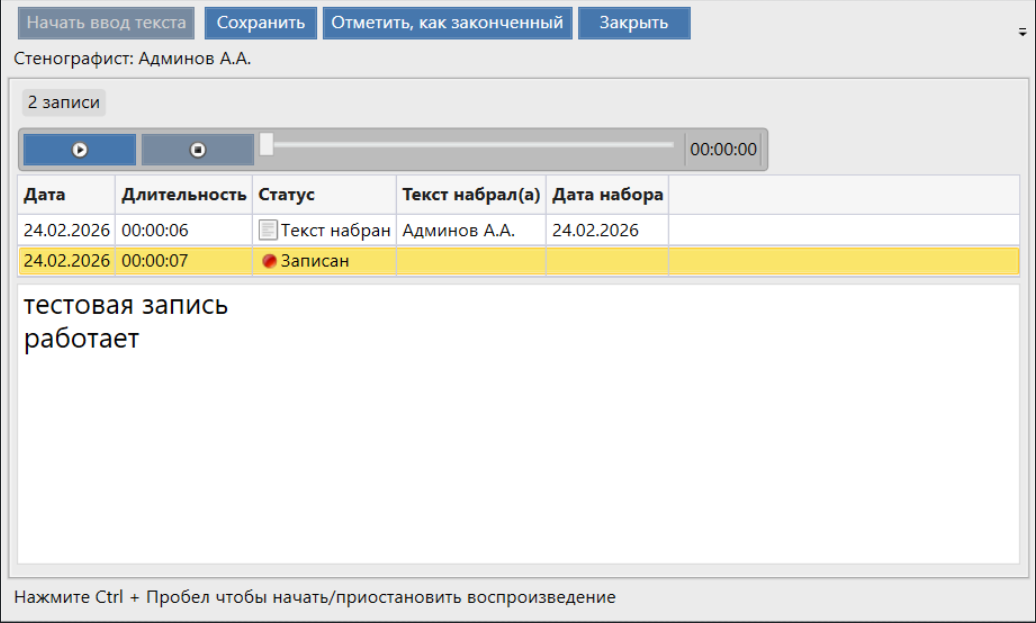Click the 'Начать ввод текста' button
Image resolution: width=1036 pixels, height=623 pixels.
pyautogui.click(x=106, y=23)
